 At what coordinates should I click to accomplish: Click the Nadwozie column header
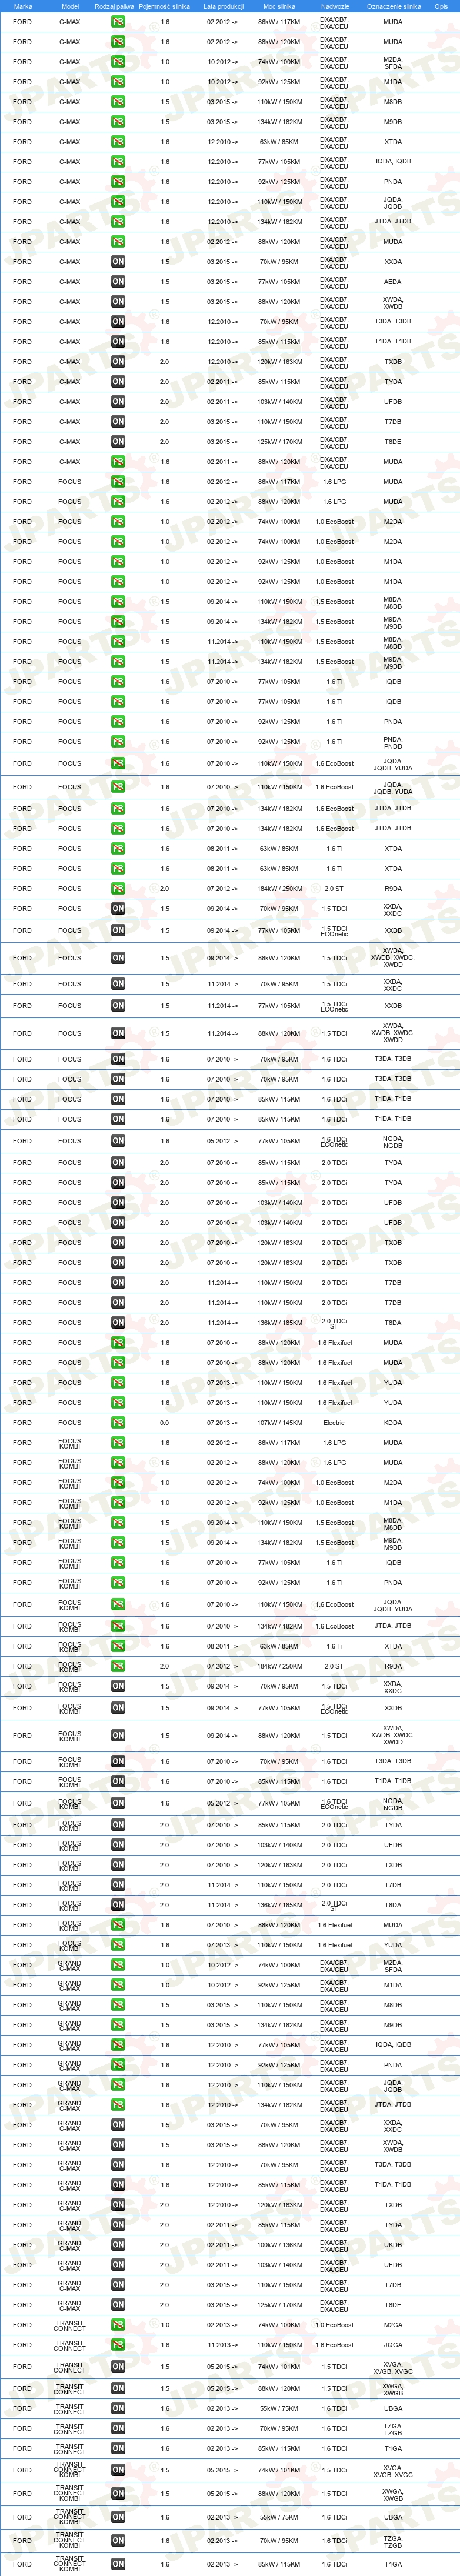pyautogui.click(x=335, y=6)
